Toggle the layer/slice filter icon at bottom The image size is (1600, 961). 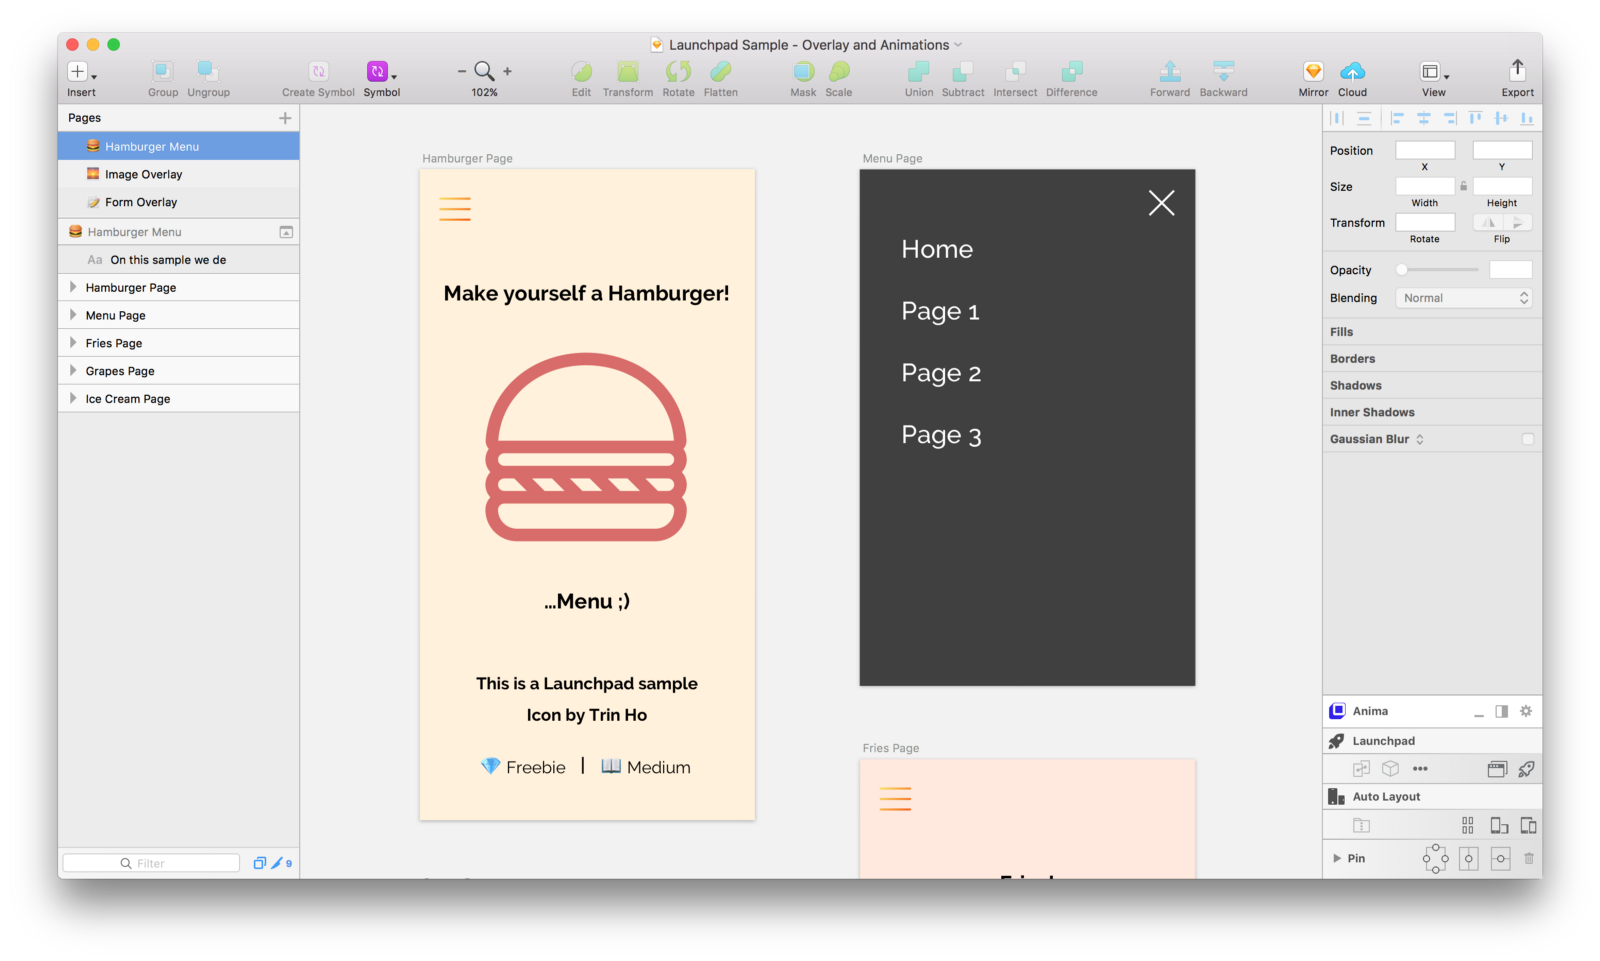coord(260,863)
